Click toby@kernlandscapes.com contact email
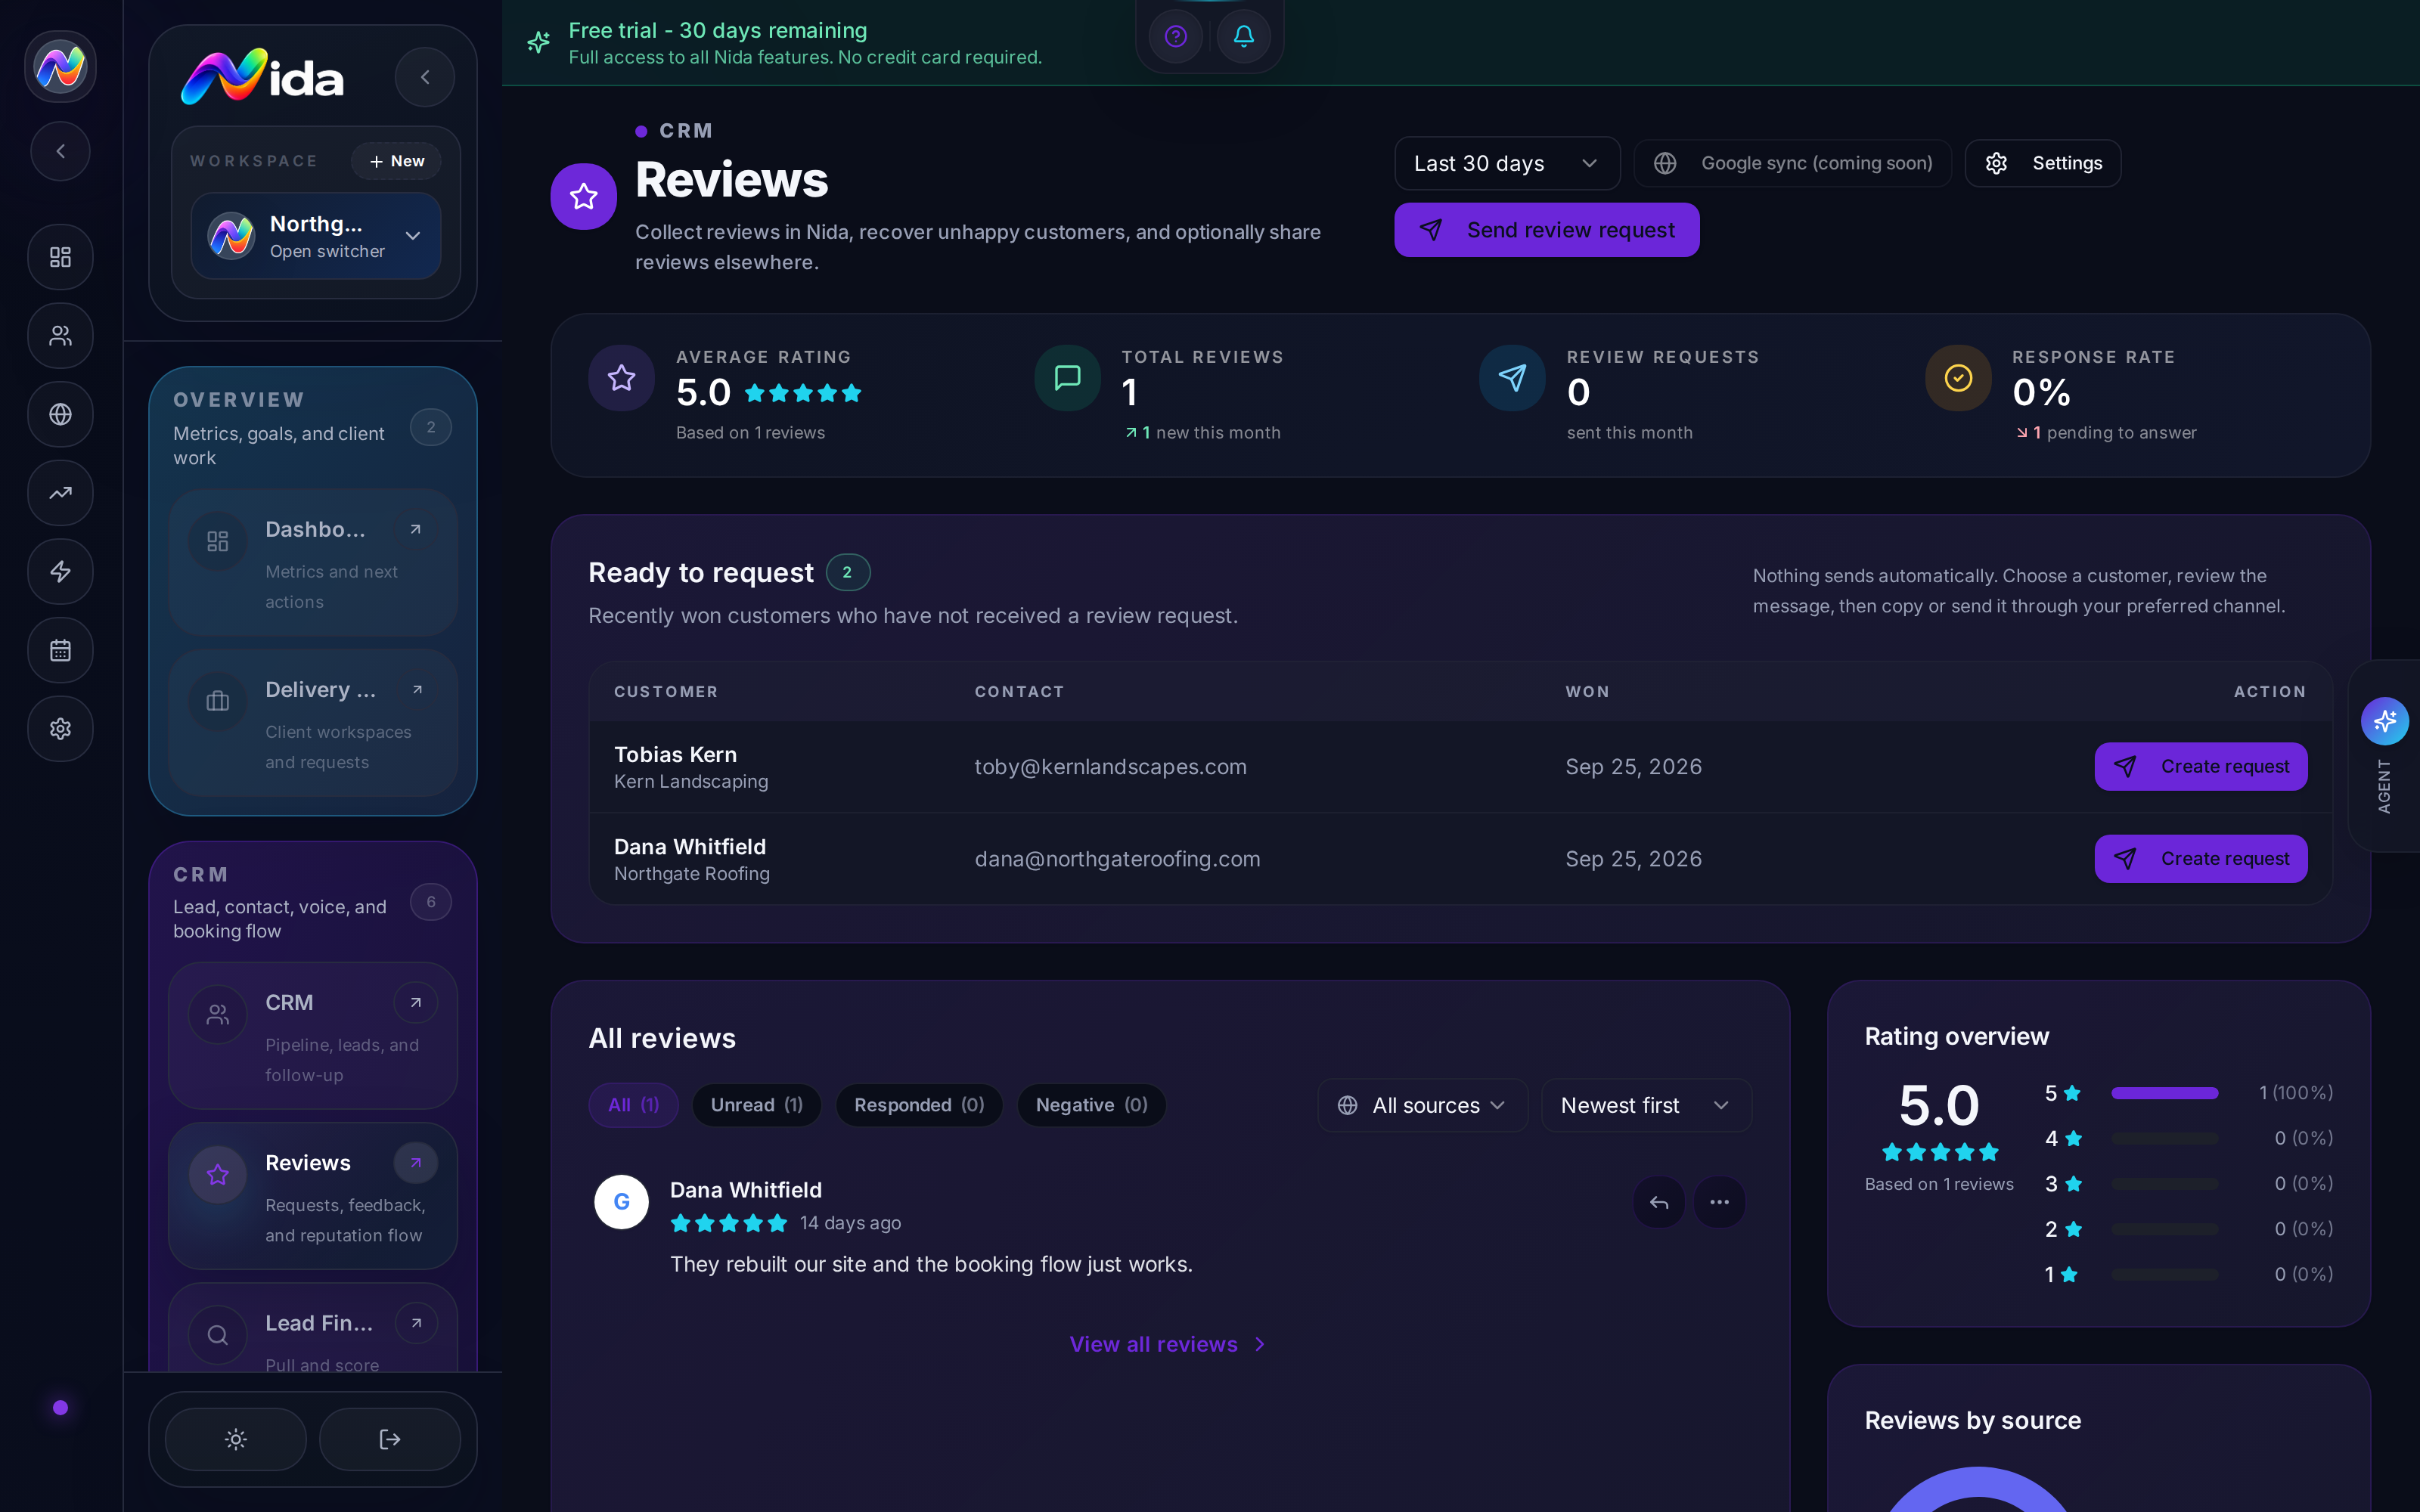 coord(1110,766)
